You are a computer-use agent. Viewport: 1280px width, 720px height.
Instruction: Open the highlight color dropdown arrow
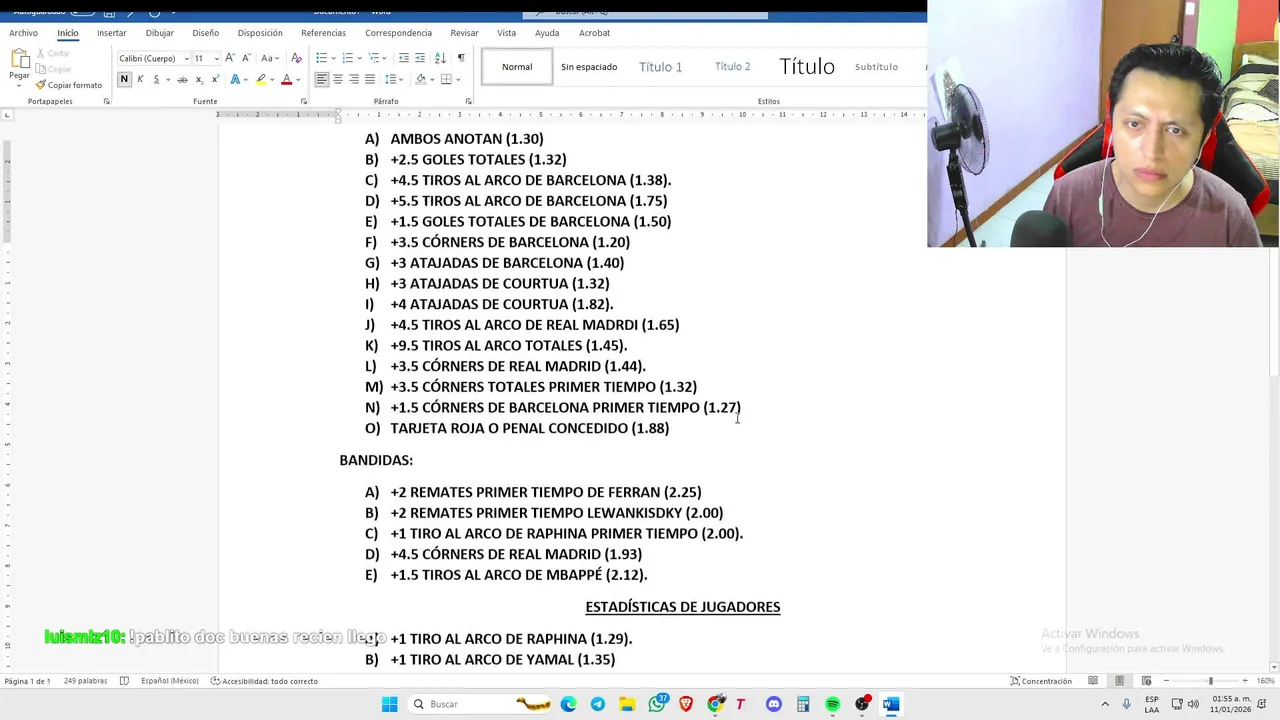click(273, 79)
